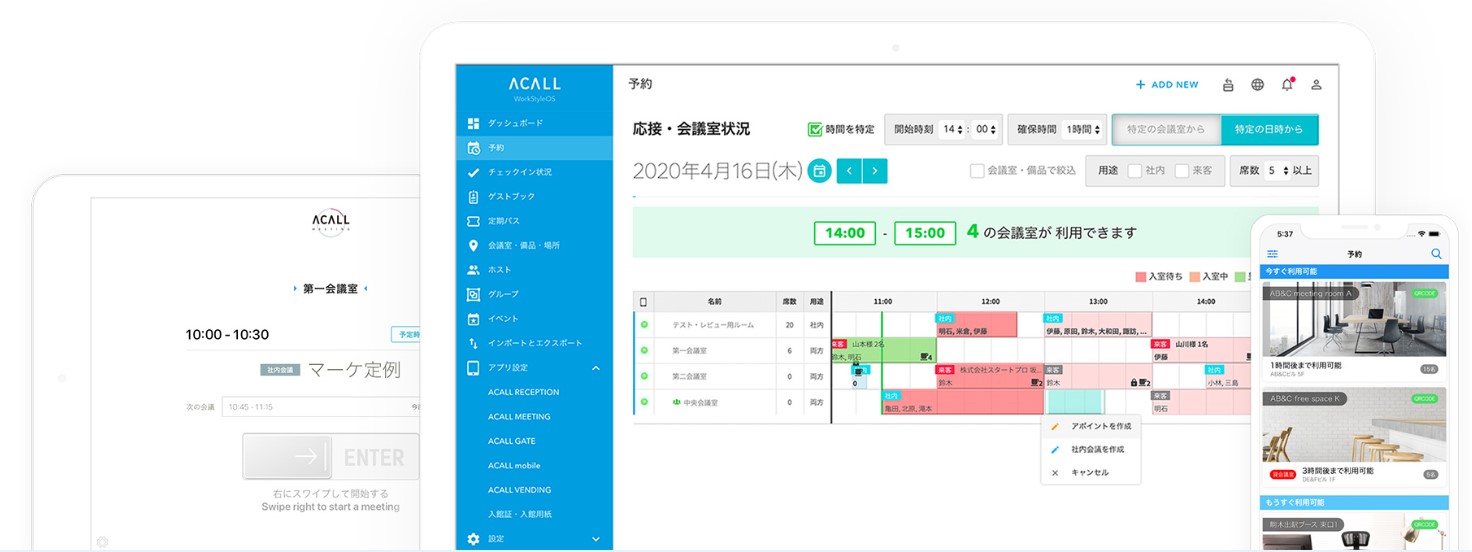Click the 設定 gear icon in sidebar
Screen dimensions: 1472x552
474,539
